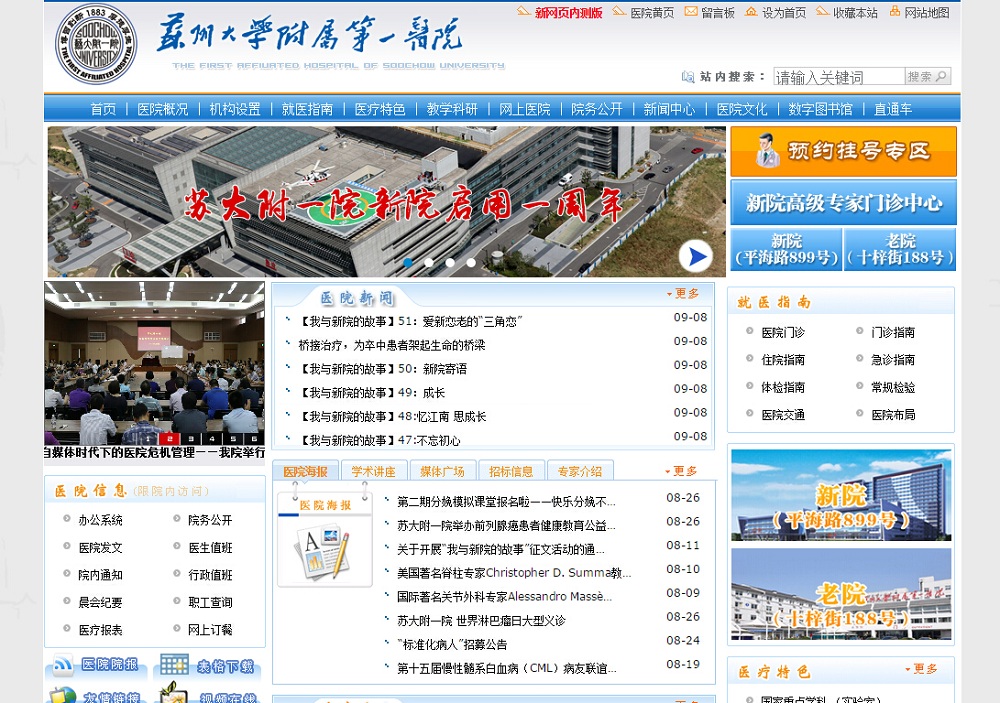Open 数字图书馆 menu item

820,109
